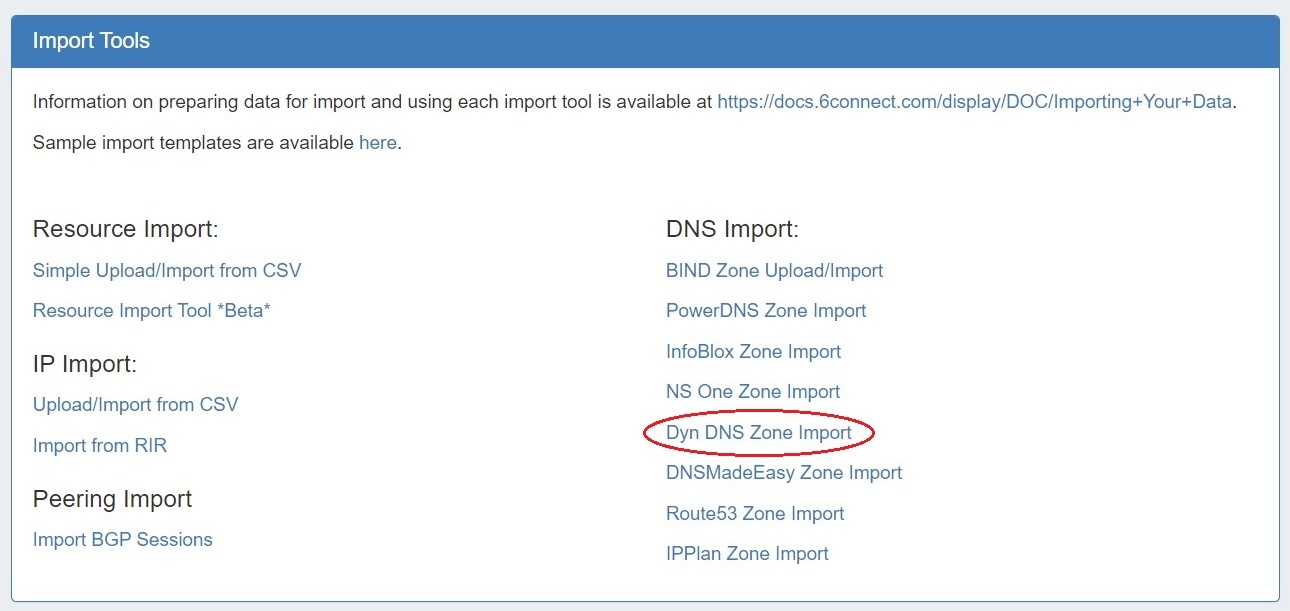Open the Resource Import Tool *Beta* link
Viewport: 1290px width, 611px height.
152,310
